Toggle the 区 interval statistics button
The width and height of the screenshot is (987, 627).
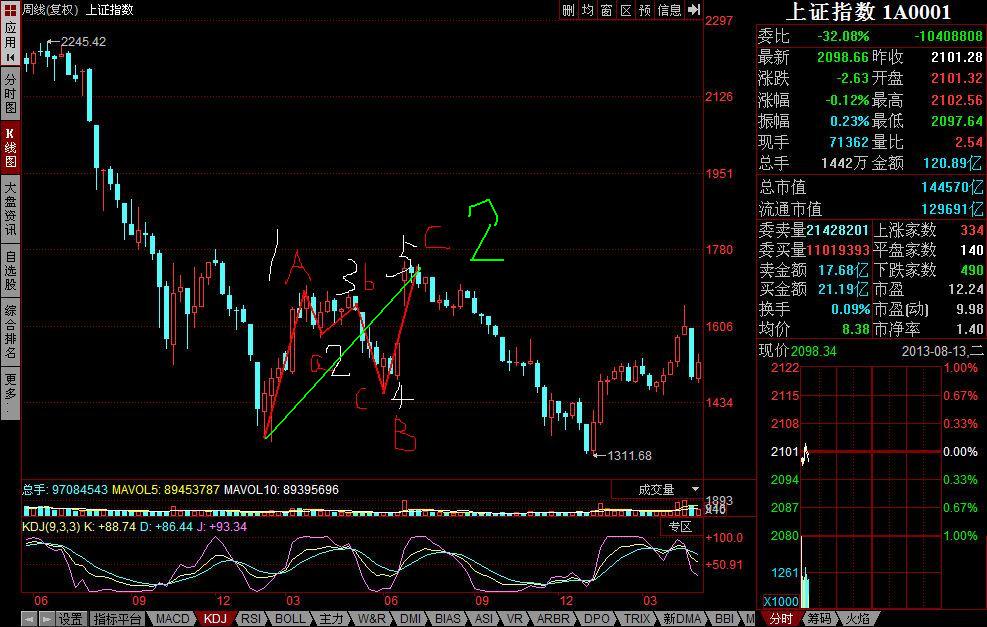(626, 9)
